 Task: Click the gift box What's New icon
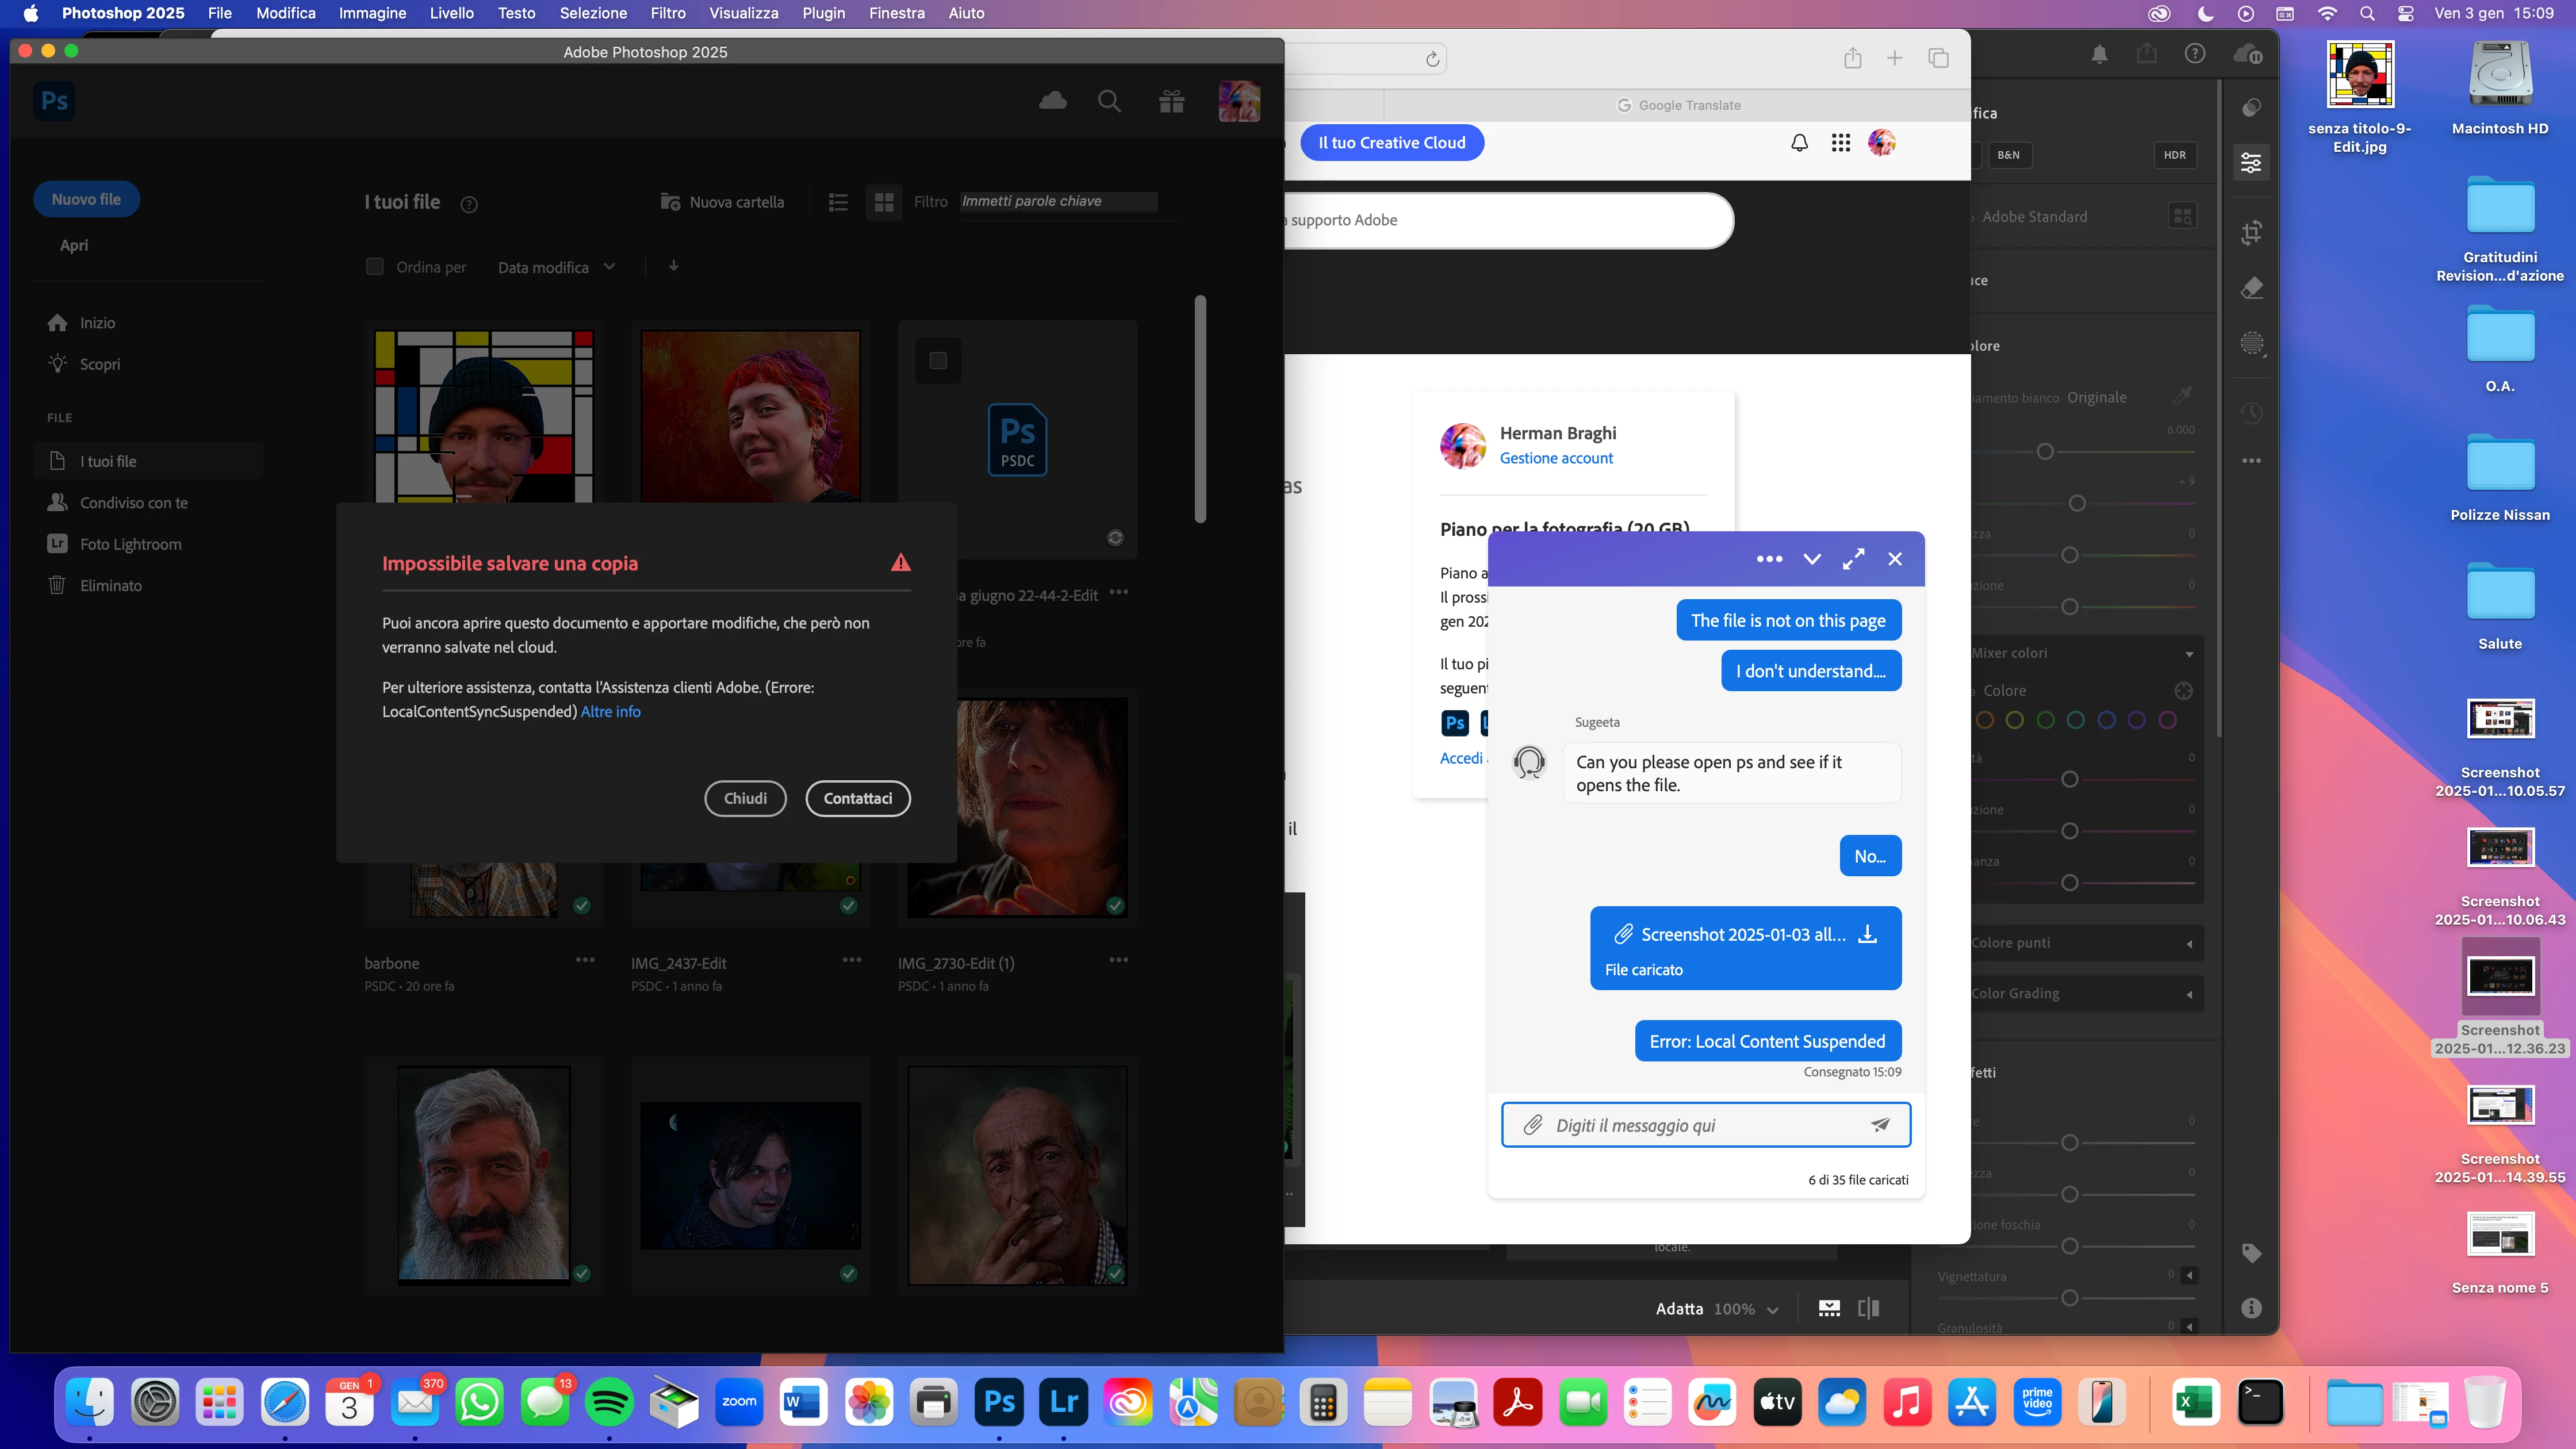pos(1171,101)
